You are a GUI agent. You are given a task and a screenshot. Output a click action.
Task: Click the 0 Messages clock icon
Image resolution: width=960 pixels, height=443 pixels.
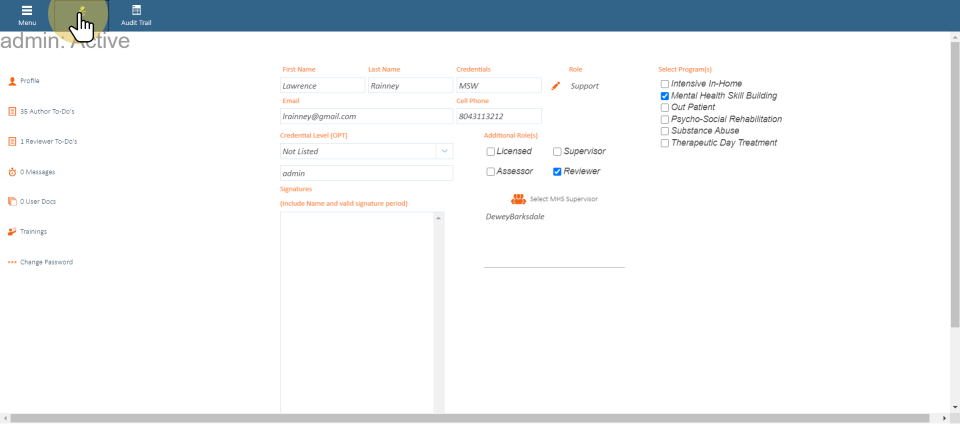pos(12,172)
